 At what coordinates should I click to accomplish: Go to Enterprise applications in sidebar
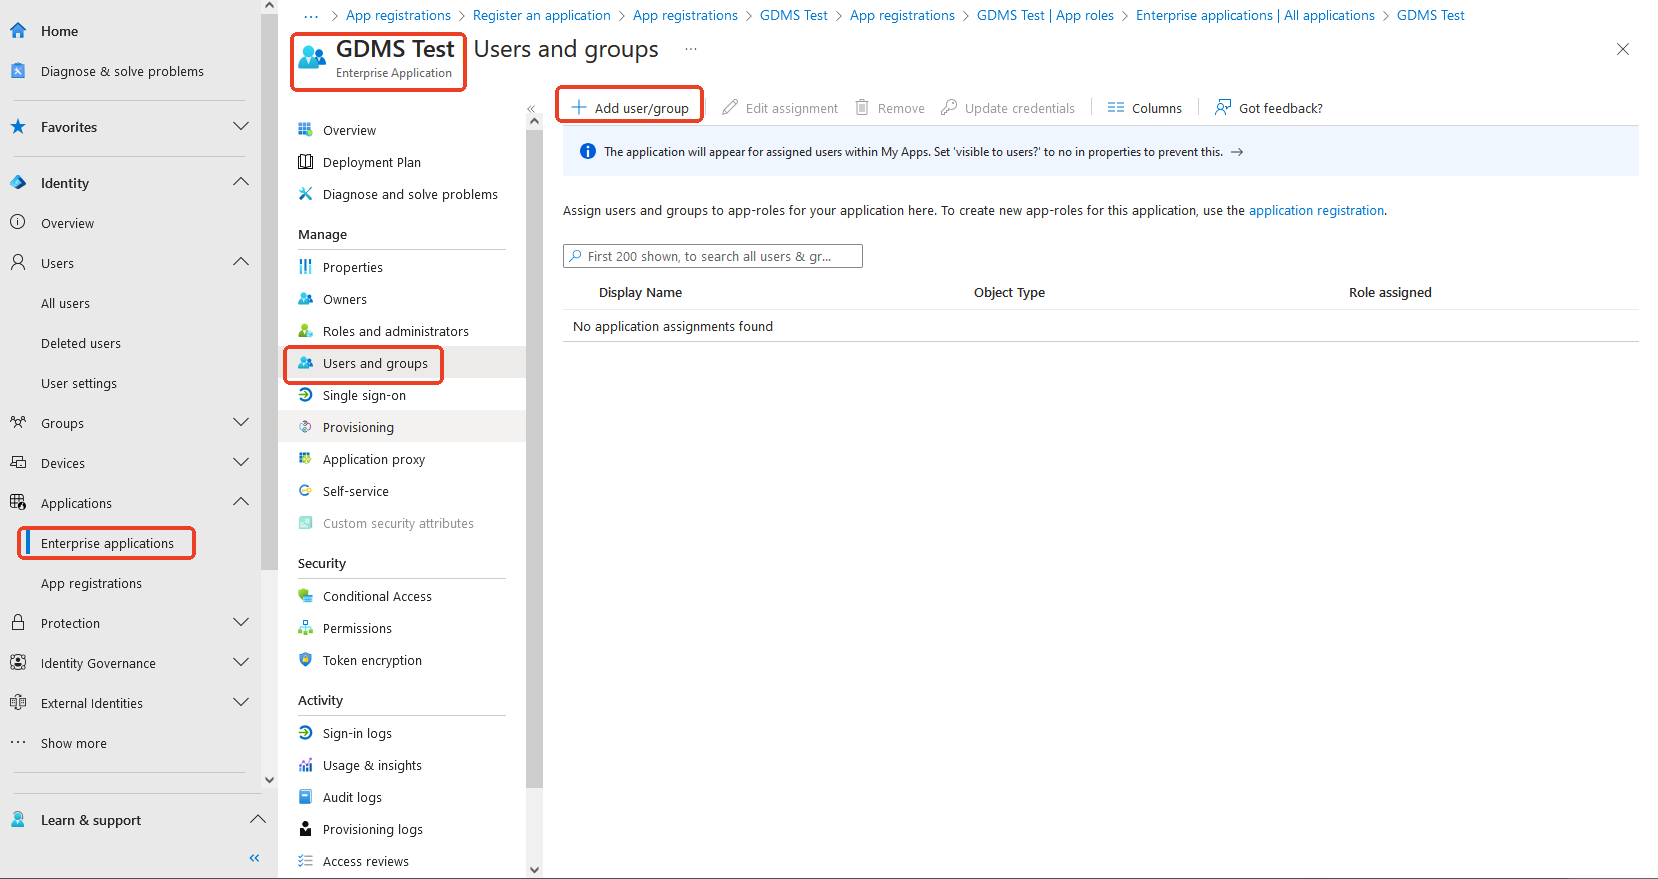(107, 543)
